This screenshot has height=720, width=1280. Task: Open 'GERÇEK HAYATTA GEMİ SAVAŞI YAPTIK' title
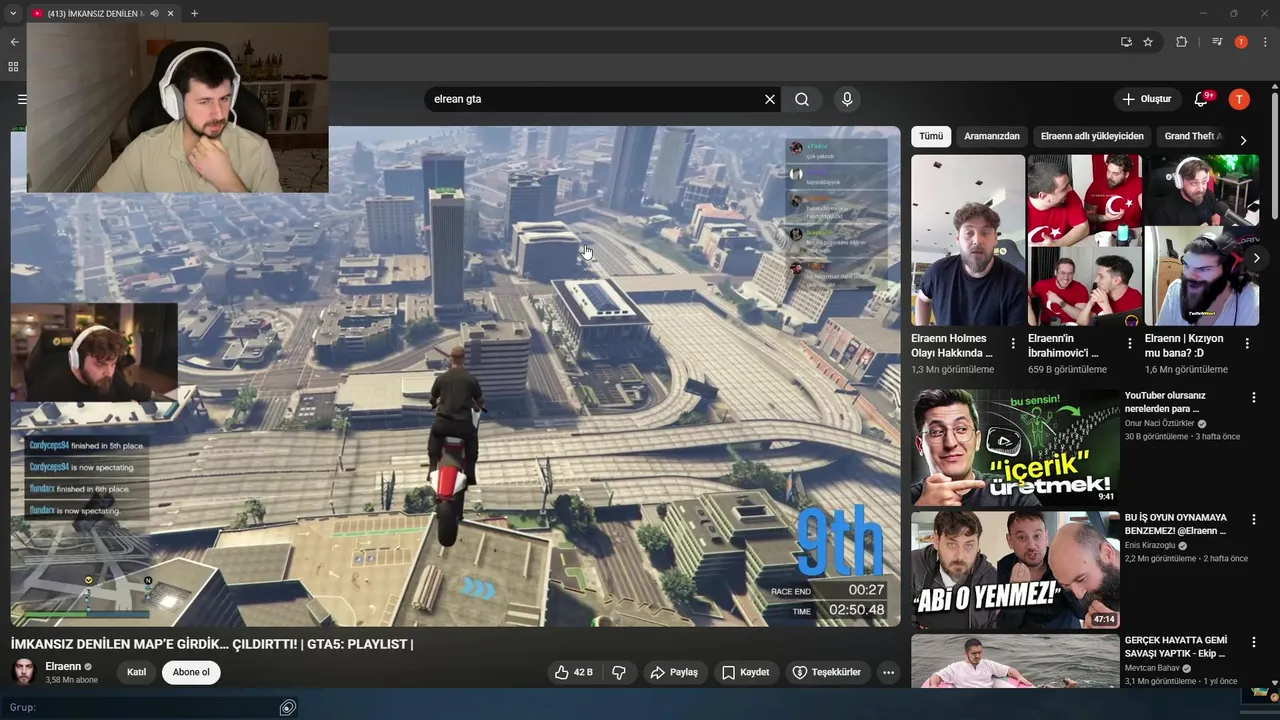coord(1176,646)
